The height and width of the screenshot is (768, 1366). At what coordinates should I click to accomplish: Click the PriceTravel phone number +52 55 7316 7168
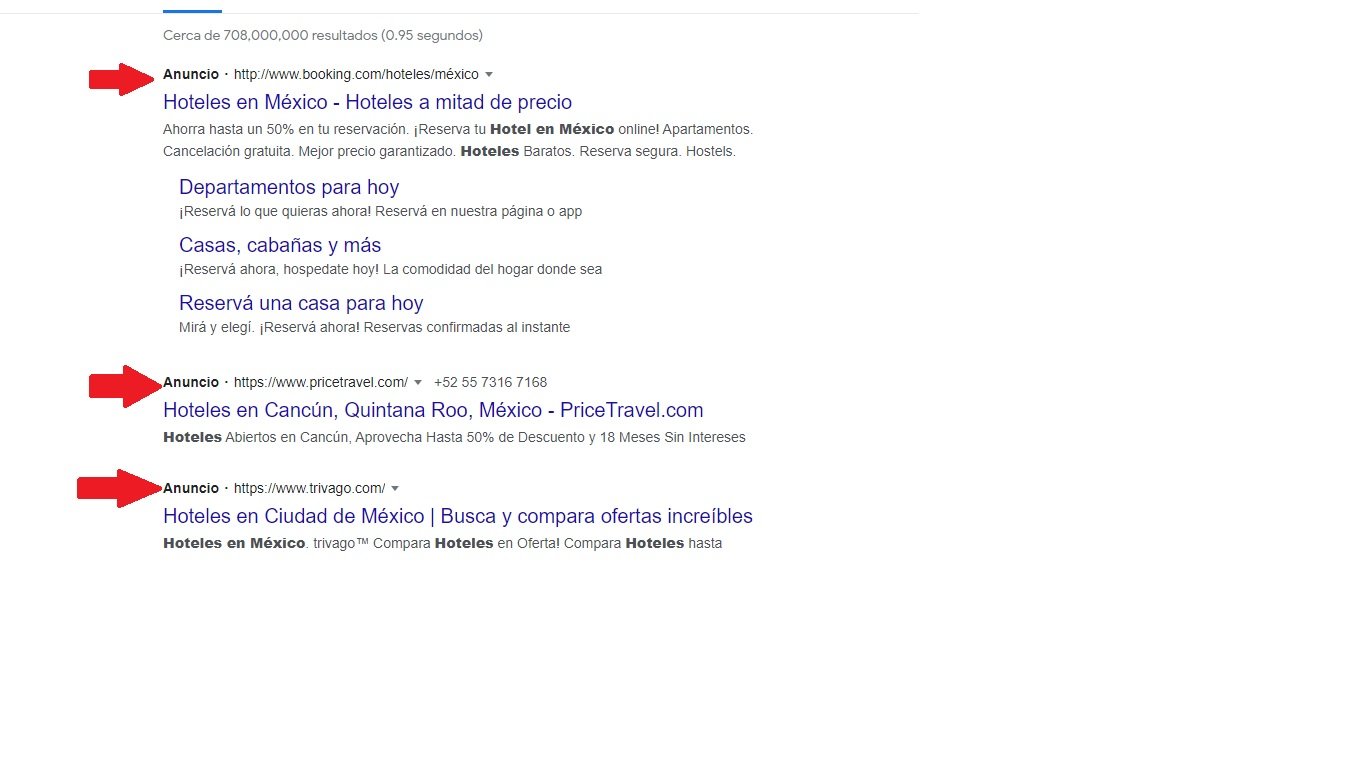[x=490, y=383]
